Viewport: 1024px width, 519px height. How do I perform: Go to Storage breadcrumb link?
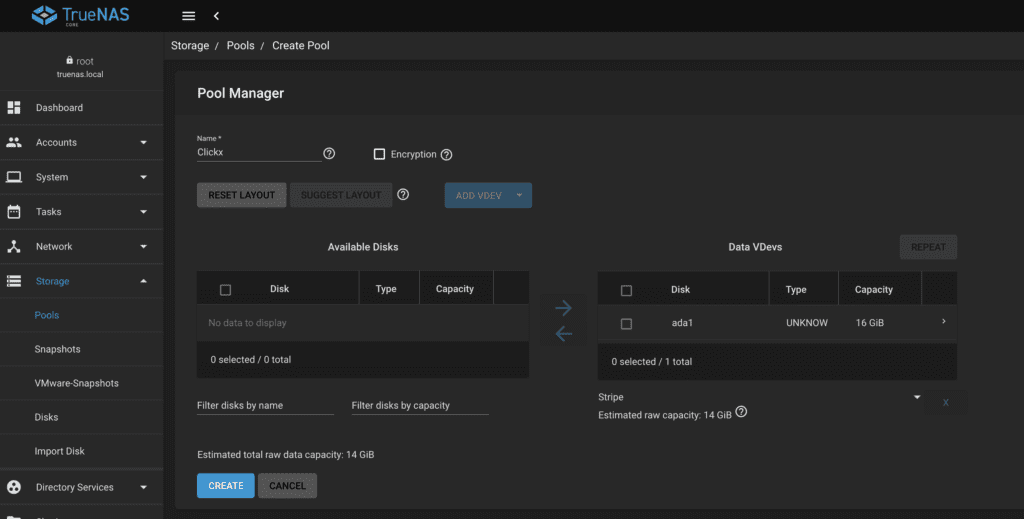coord(190,46)
